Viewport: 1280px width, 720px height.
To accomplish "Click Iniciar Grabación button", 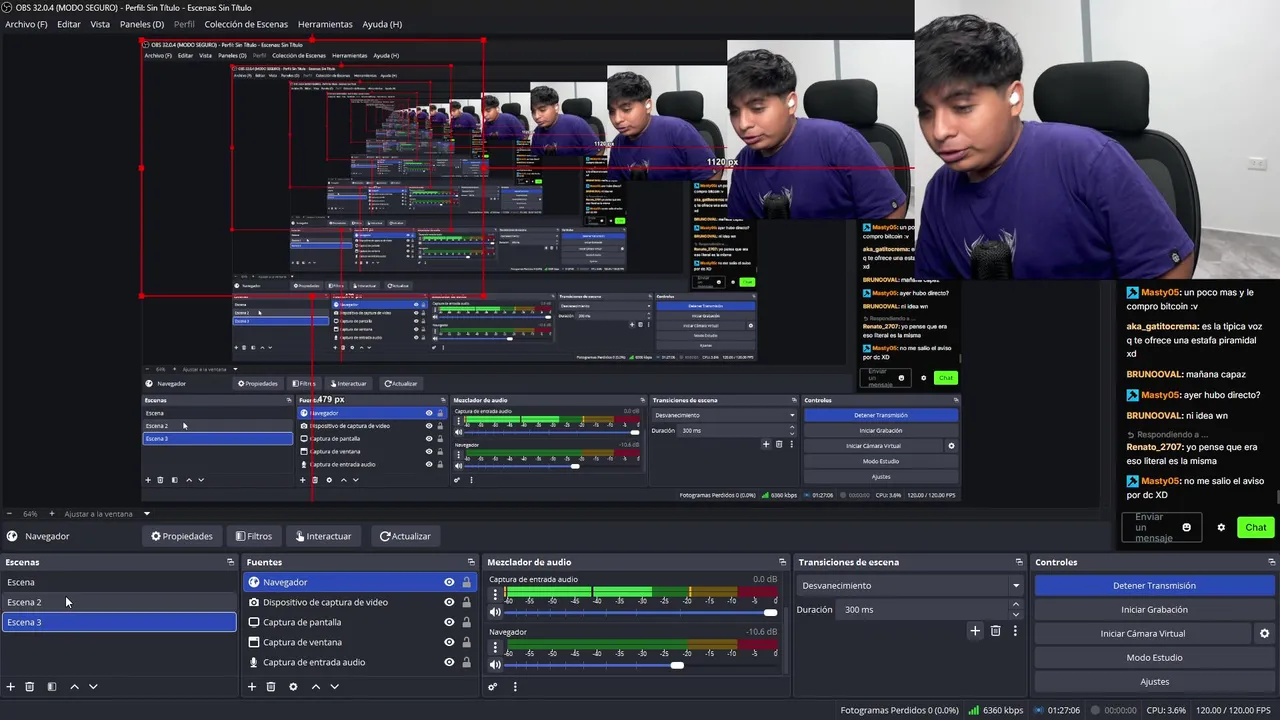I will click(1154, 609).
